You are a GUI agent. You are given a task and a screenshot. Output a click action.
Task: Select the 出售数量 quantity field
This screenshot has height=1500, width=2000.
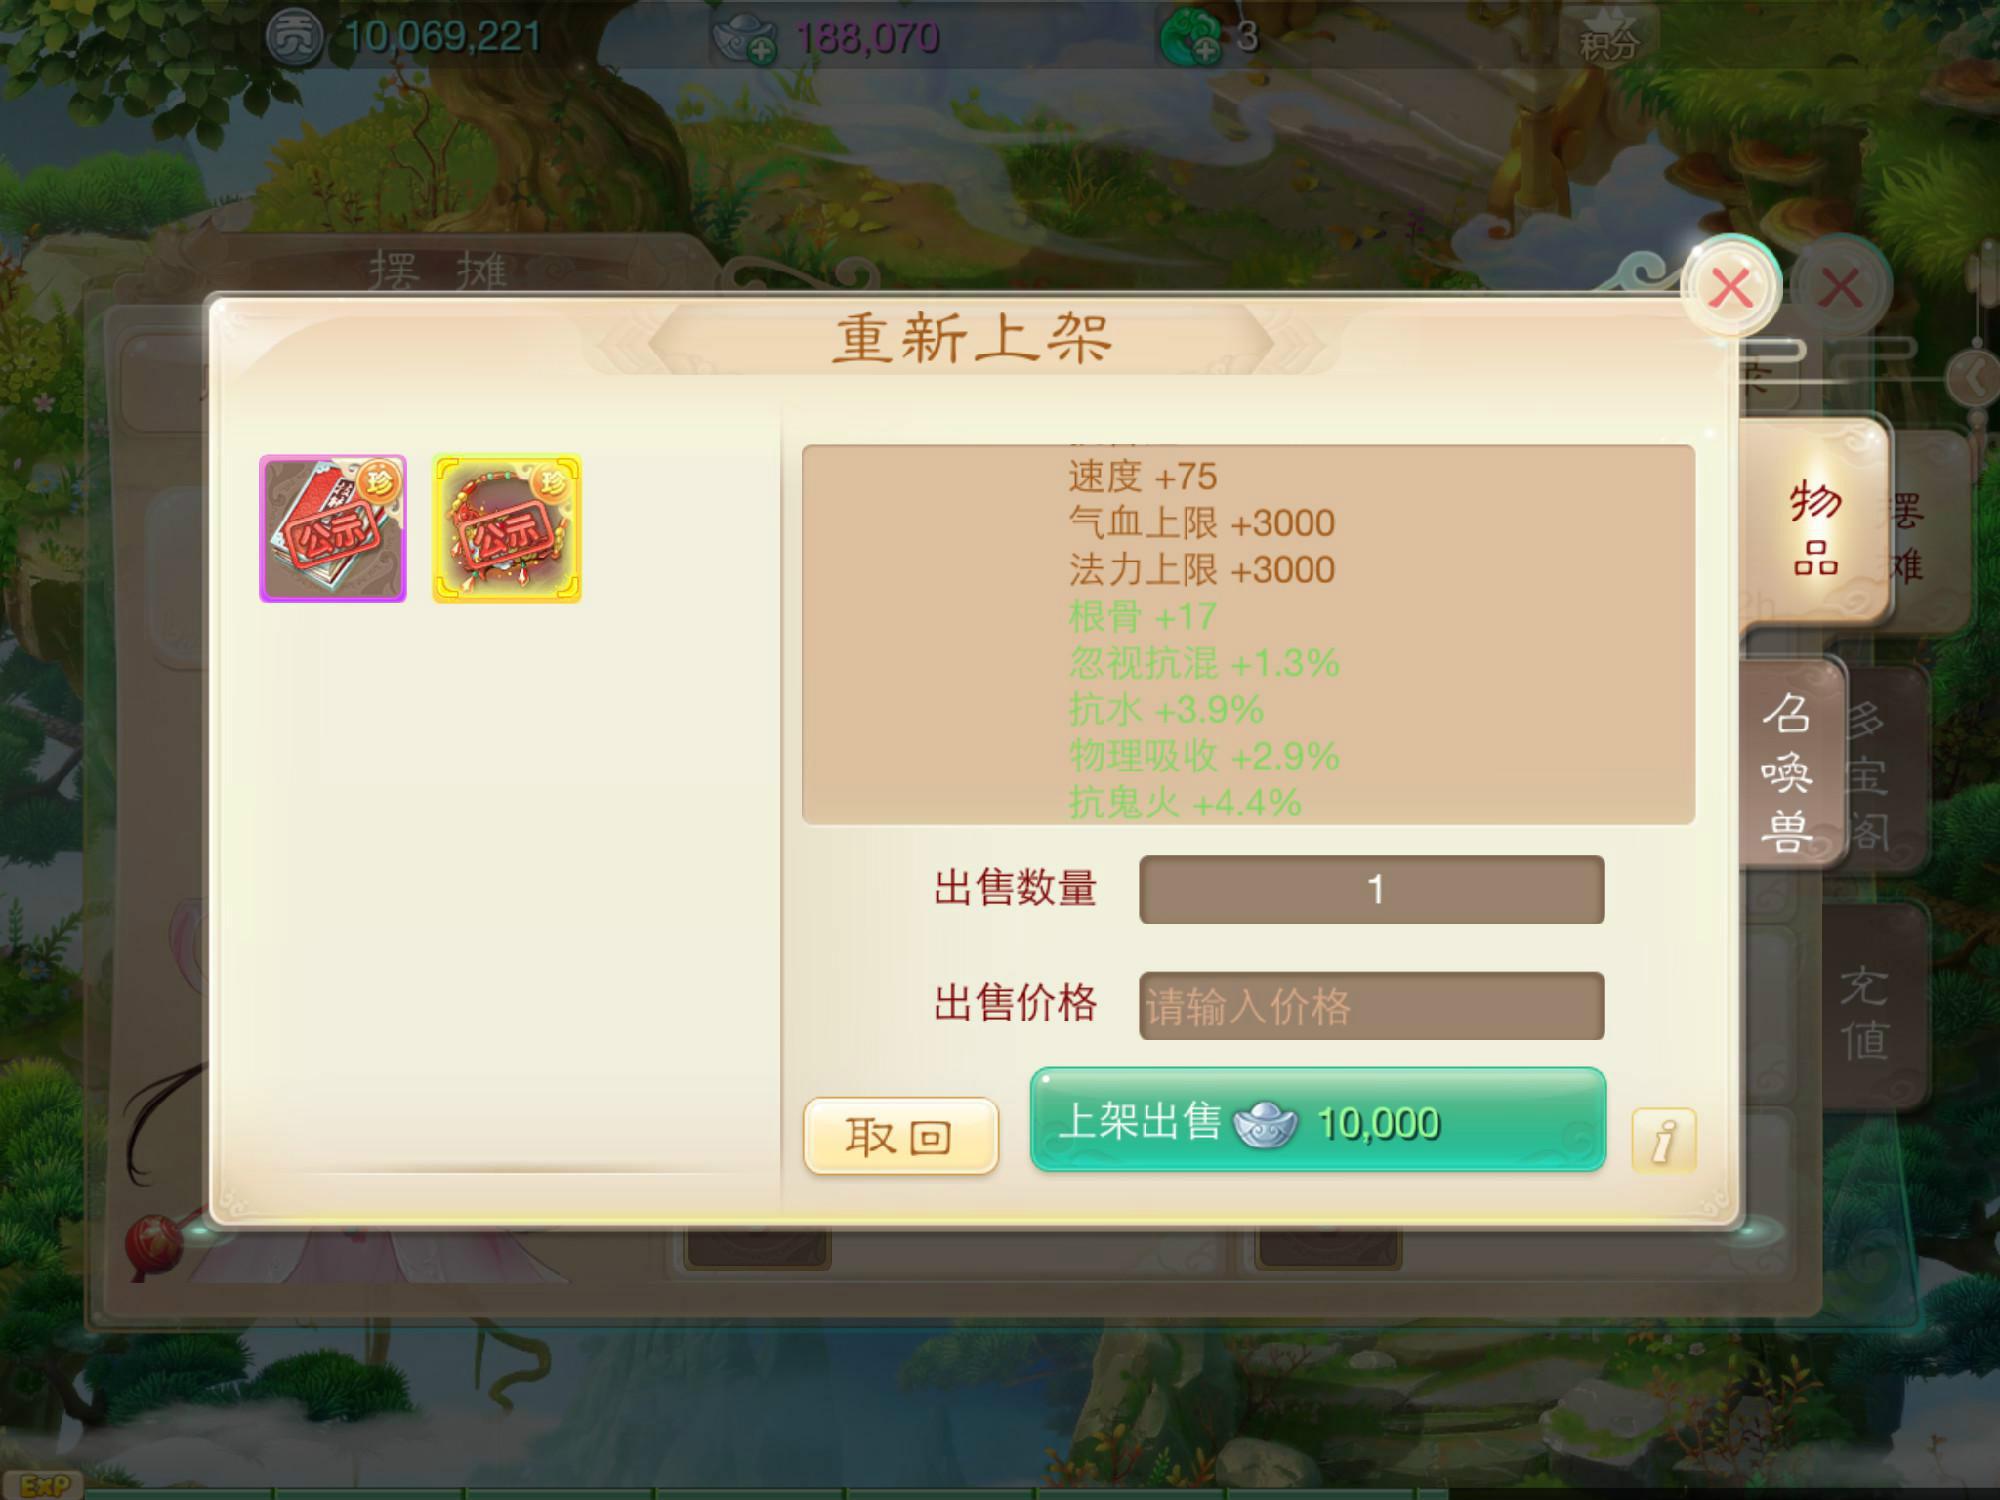point(1371,889)
